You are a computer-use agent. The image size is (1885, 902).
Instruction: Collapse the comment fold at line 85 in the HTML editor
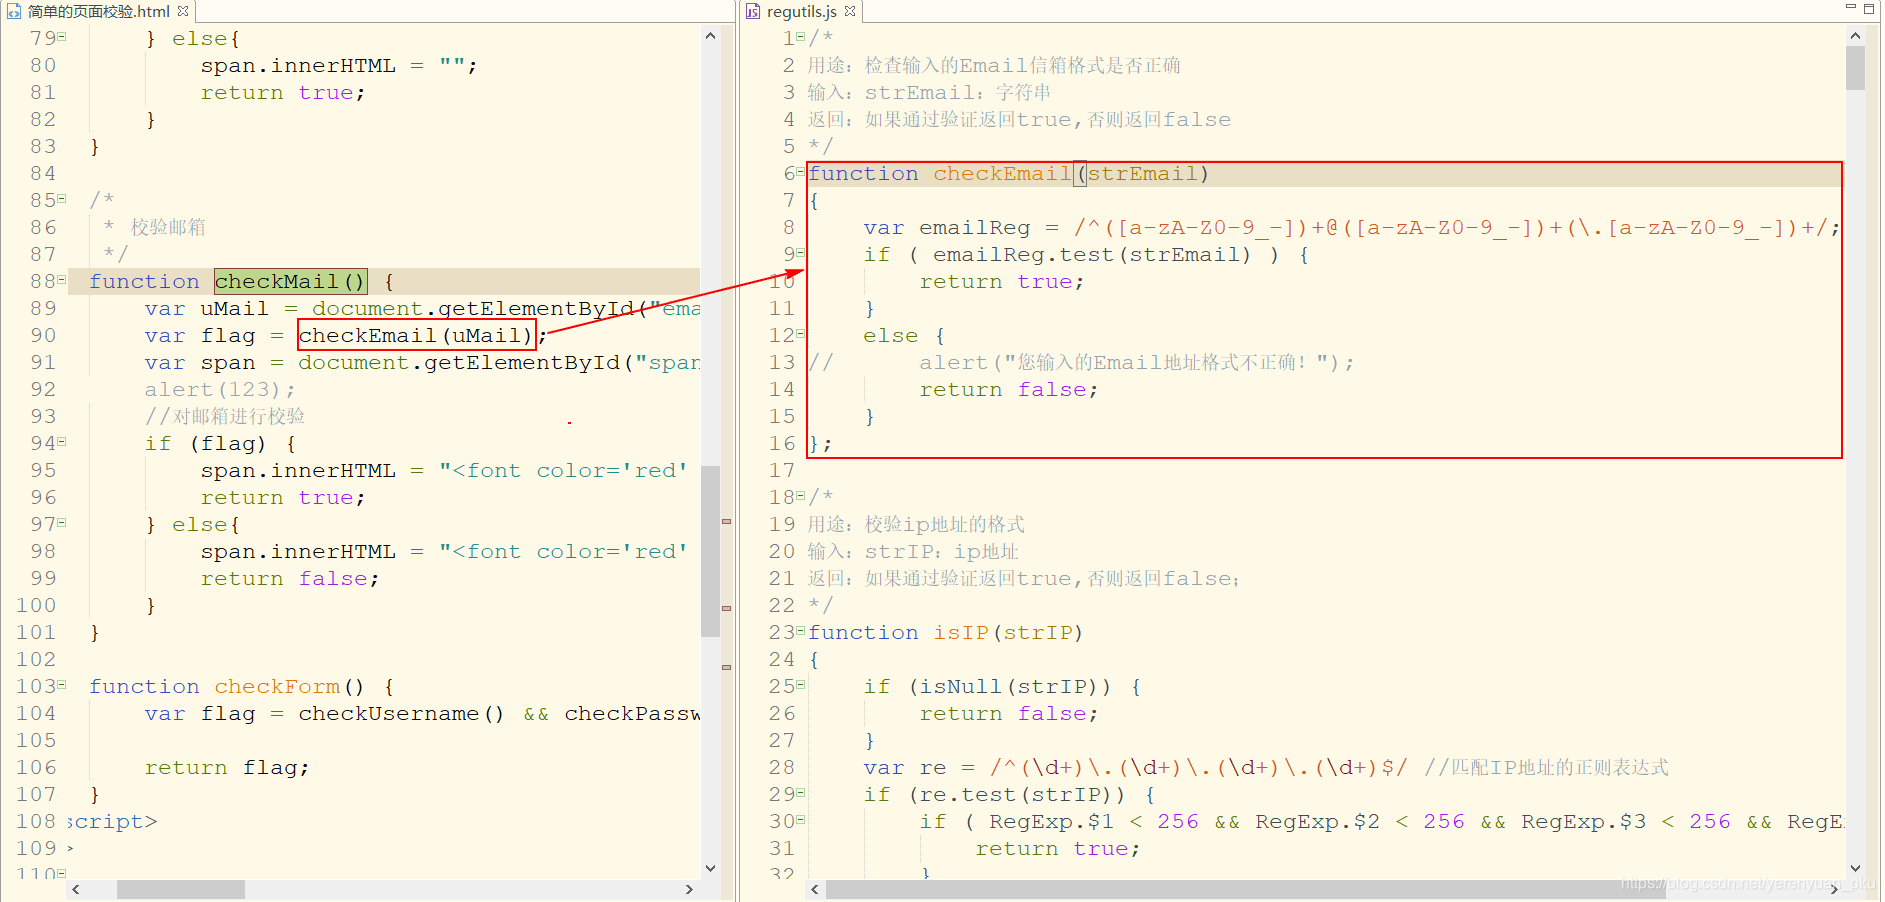[62, 199]
